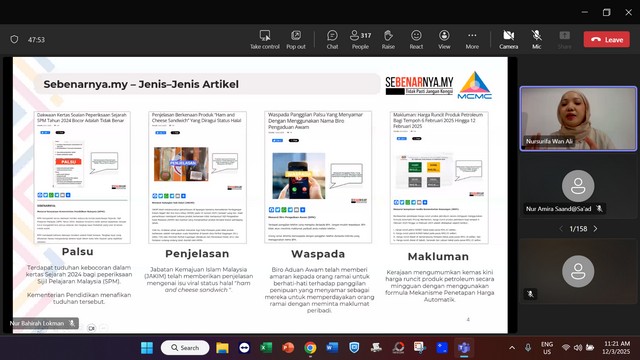Leave the meeting
This screenshot has height=360, width=640.
607,40
